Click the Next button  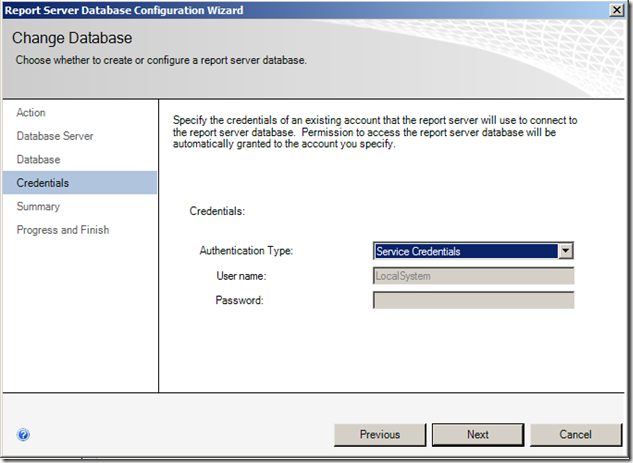[x=478, y=434]
